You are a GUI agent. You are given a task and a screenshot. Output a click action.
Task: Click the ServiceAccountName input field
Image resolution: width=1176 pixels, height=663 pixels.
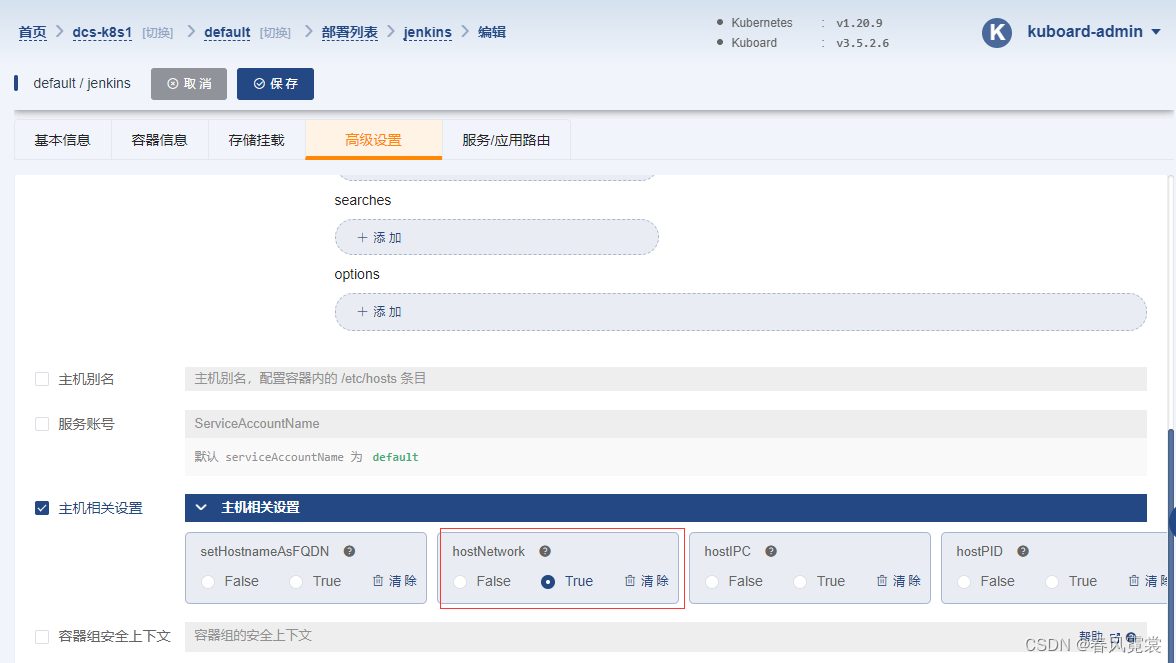(x=665, y=424)
